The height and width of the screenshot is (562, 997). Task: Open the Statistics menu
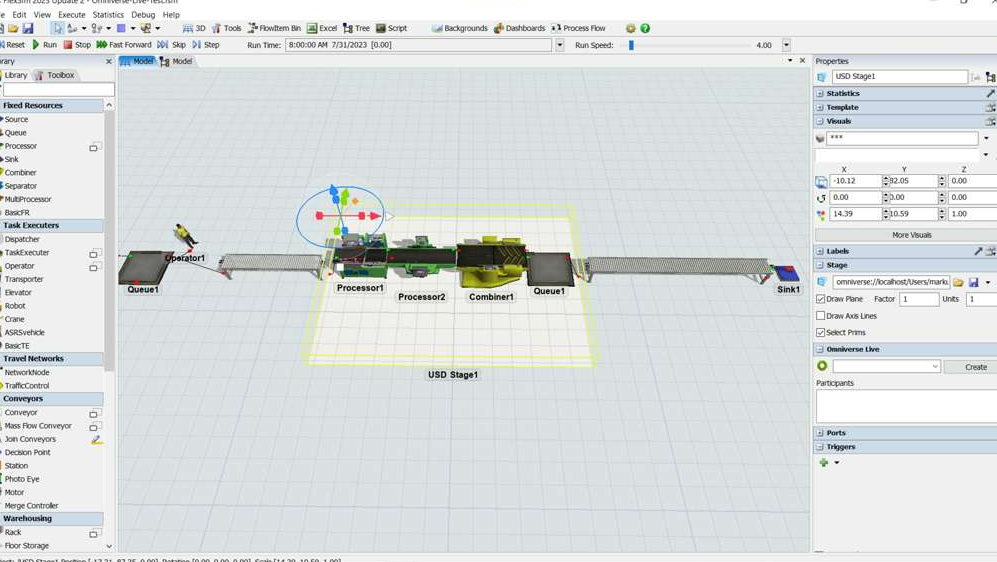(108, 14)
